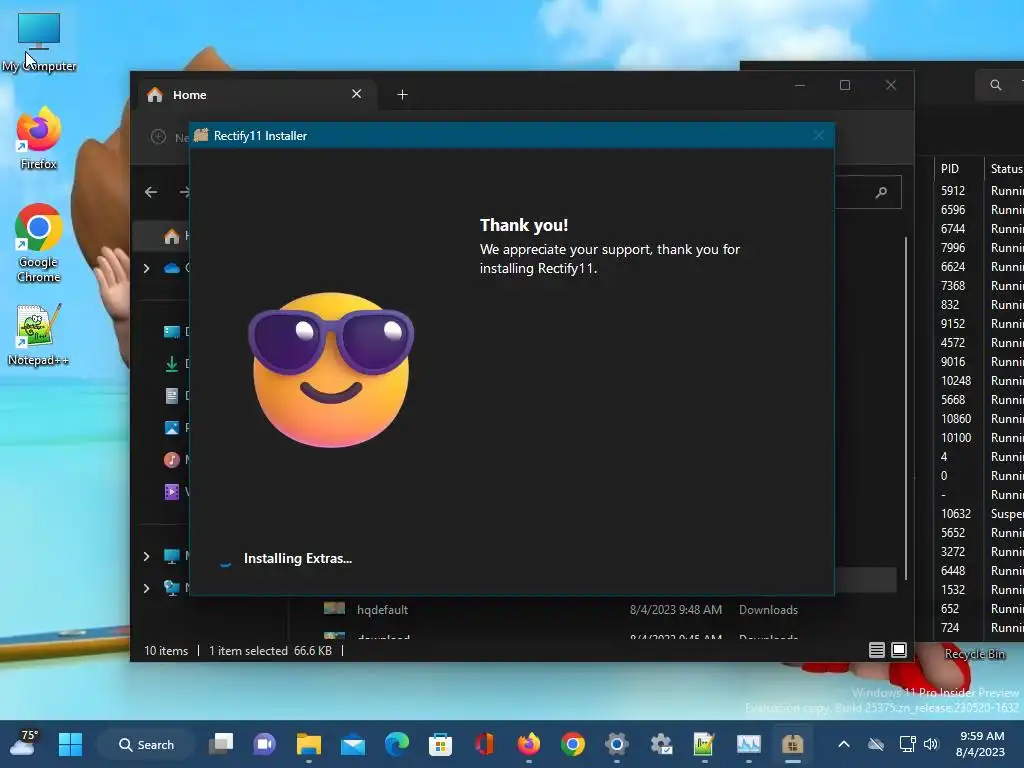Open Firefox desktop shortcut
Viewport: 1024px width, 768px height.
[x=38, y=138]
